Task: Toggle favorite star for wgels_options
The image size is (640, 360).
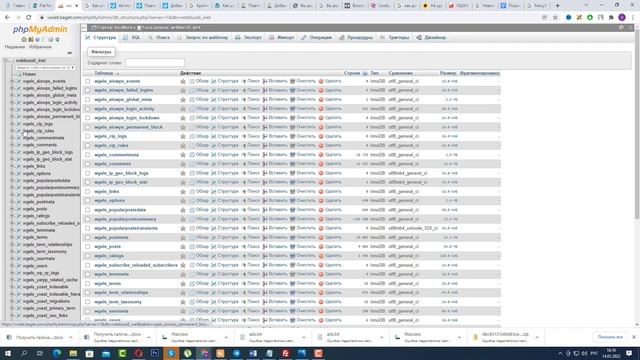Action: click(183, 201)
